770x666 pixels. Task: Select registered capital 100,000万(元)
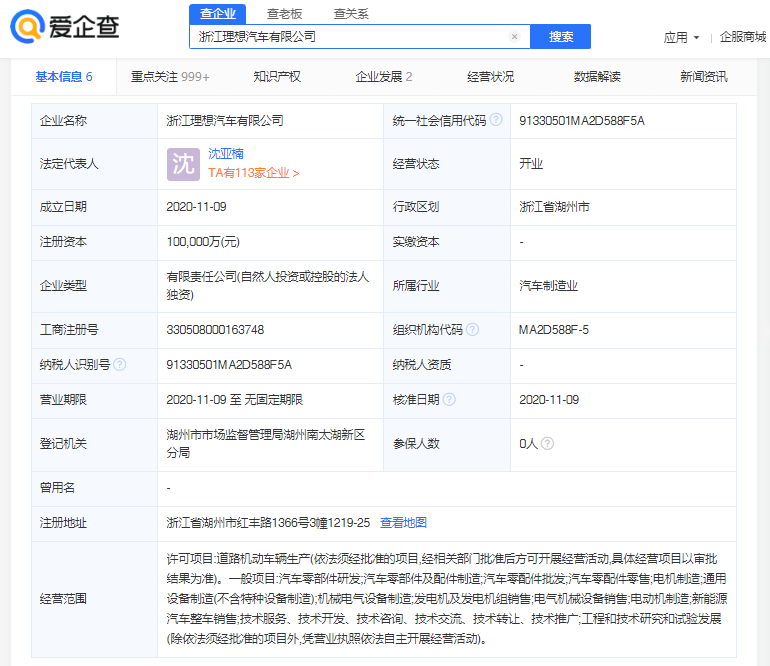[x=203, y=242]
